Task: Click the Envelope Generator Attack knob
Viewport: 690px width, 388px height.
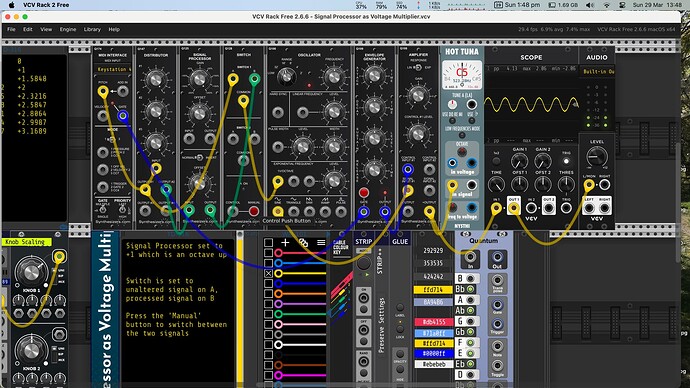Action: tap(374, 75)
